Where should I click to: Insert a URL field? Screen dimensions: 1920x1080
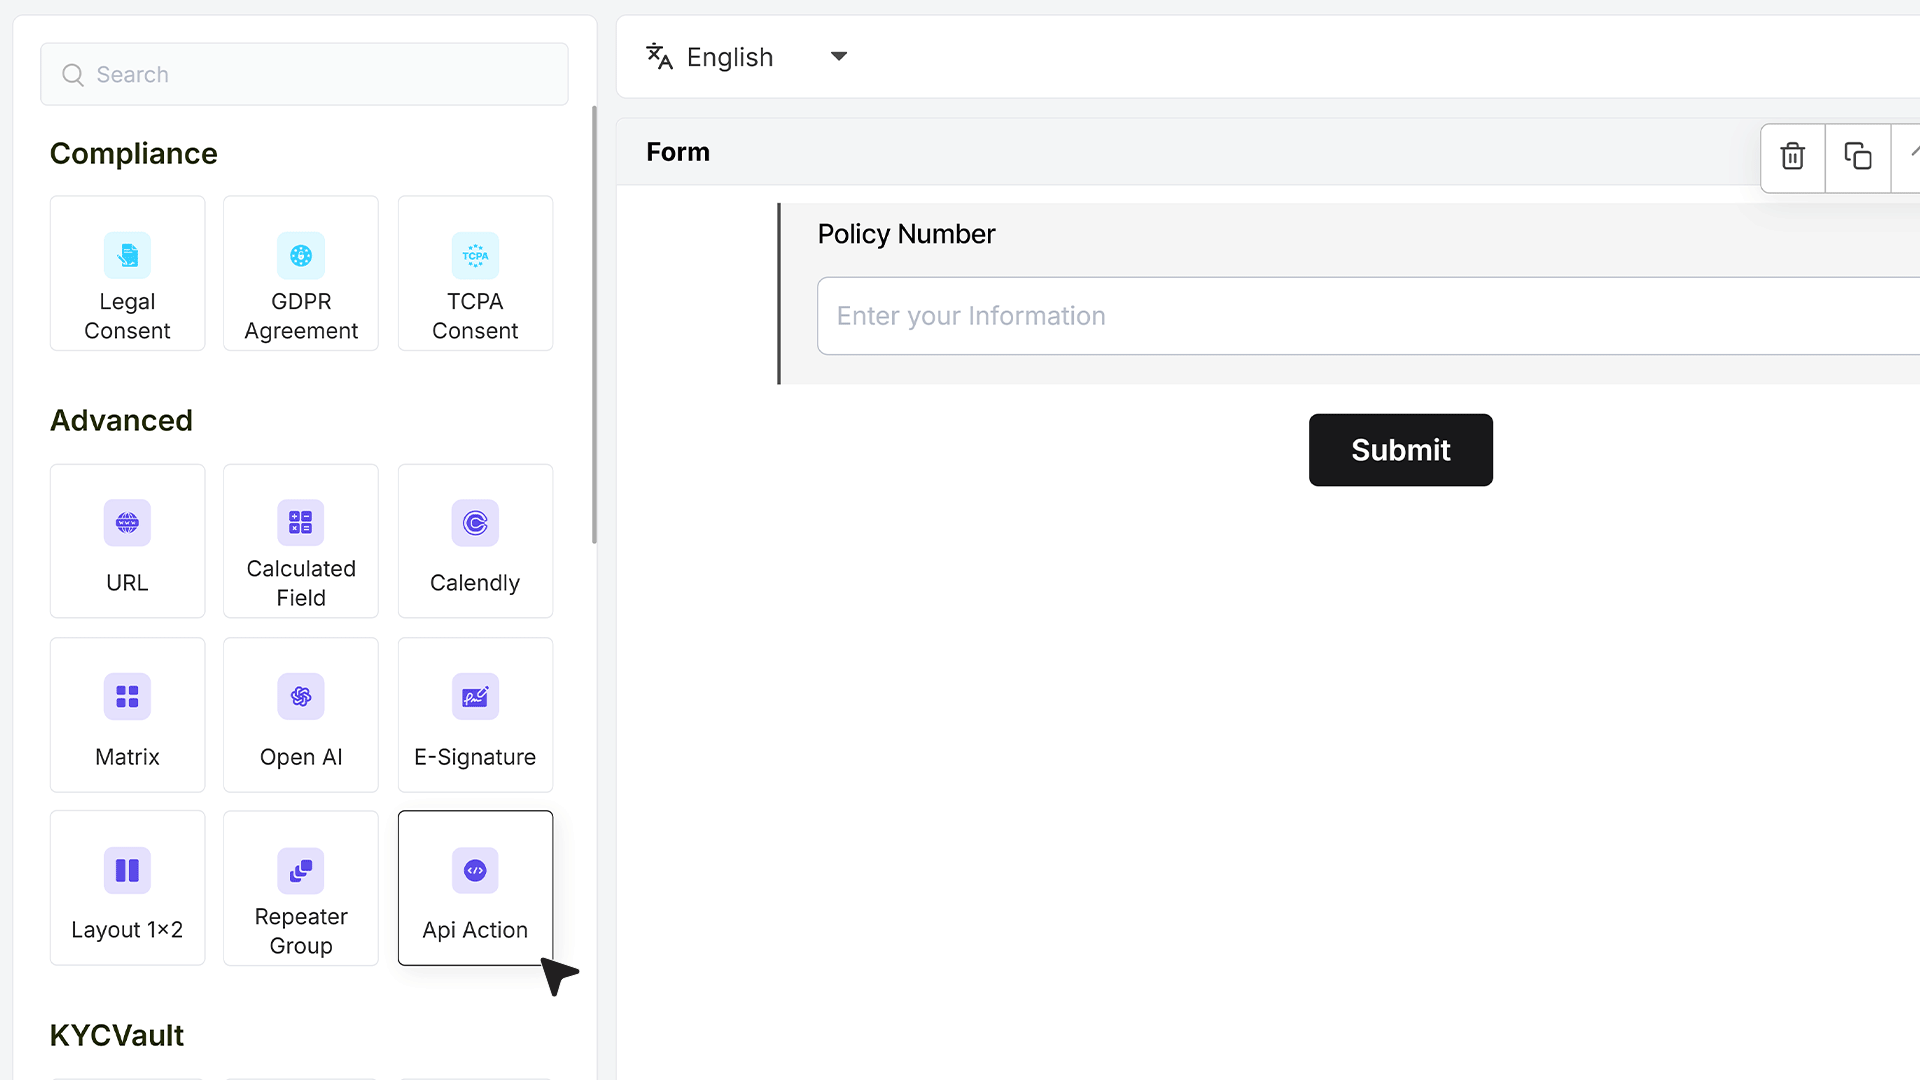coord(127,541)
